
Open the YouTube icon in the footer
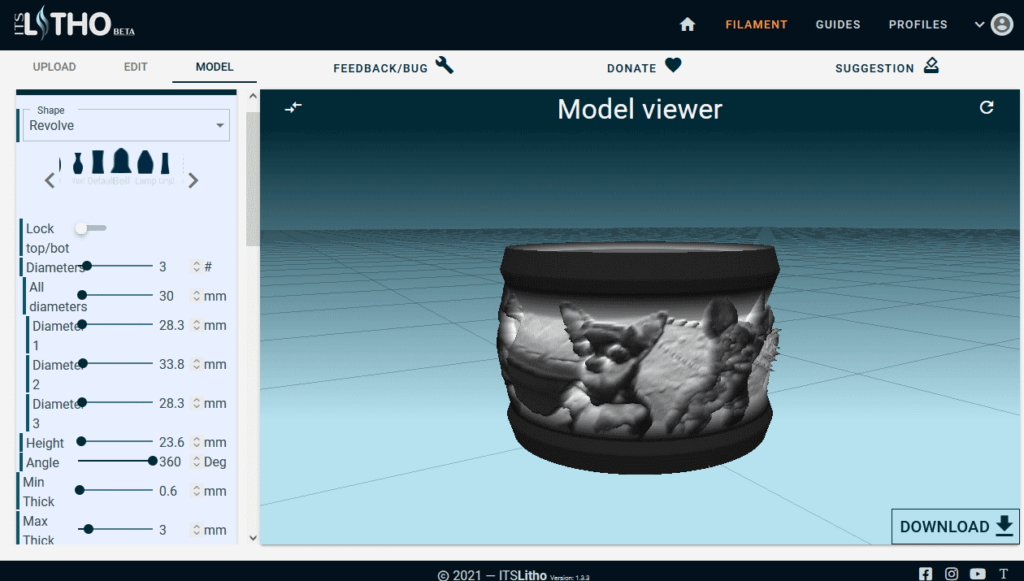point(975,574)
